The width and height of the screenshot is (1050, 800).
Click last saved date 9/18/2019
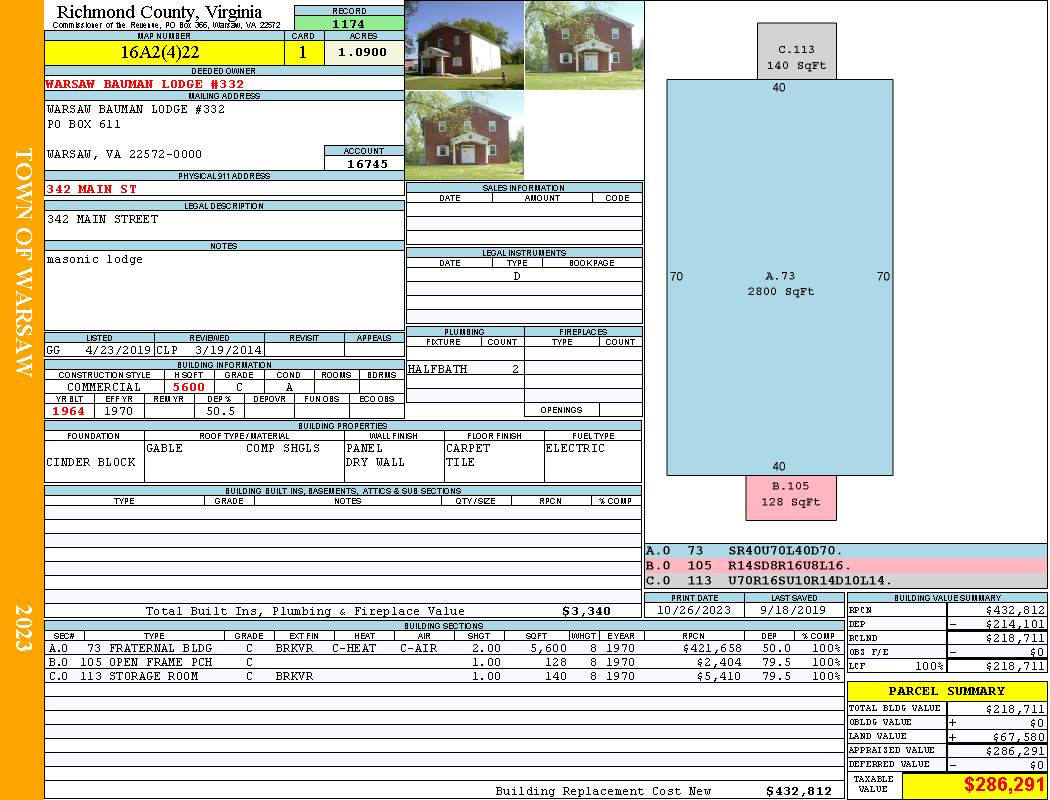tap(793, 610)
